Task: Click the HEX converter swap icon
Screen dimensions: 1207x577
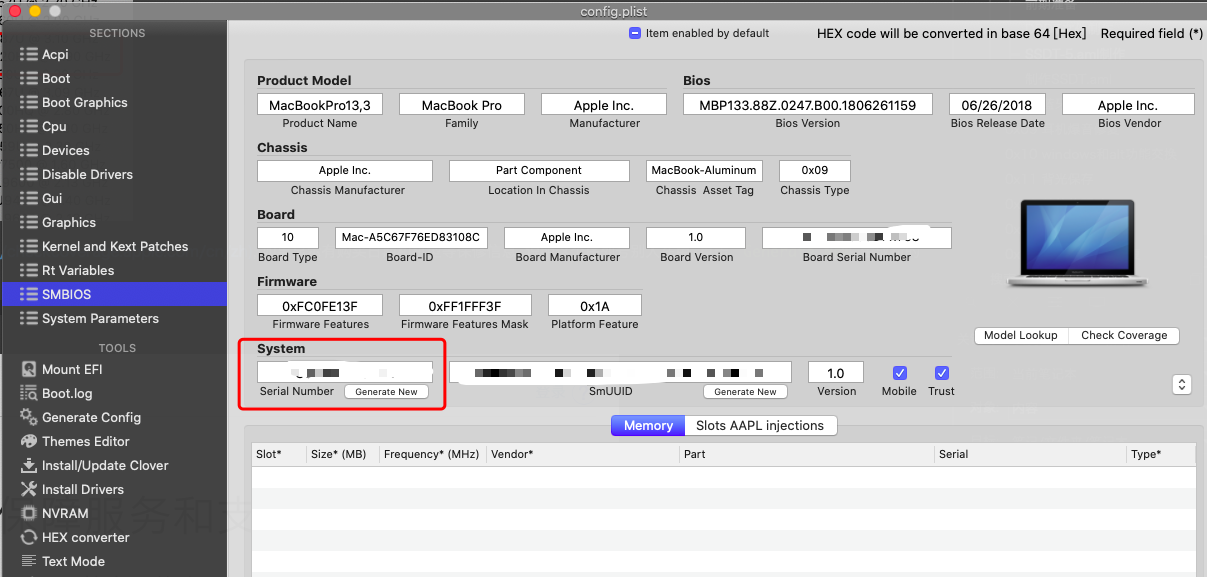Action: point(28,537)
